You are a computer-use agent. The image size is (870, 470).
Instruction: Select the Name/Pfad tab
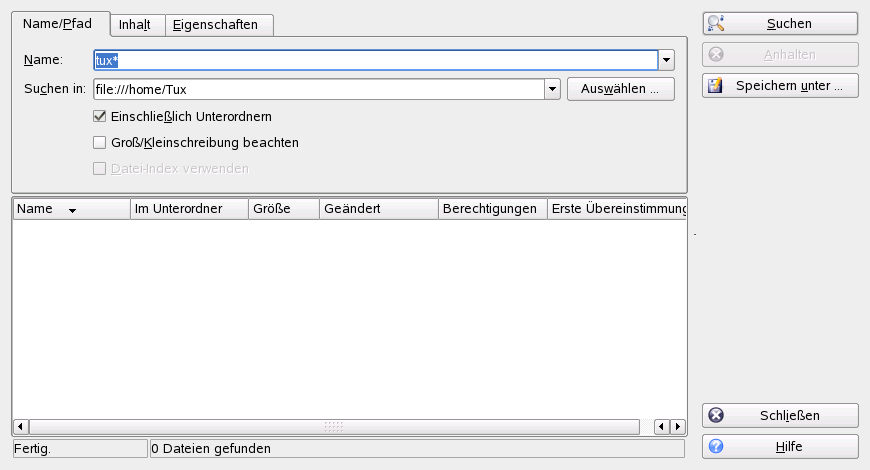[60, 23]
